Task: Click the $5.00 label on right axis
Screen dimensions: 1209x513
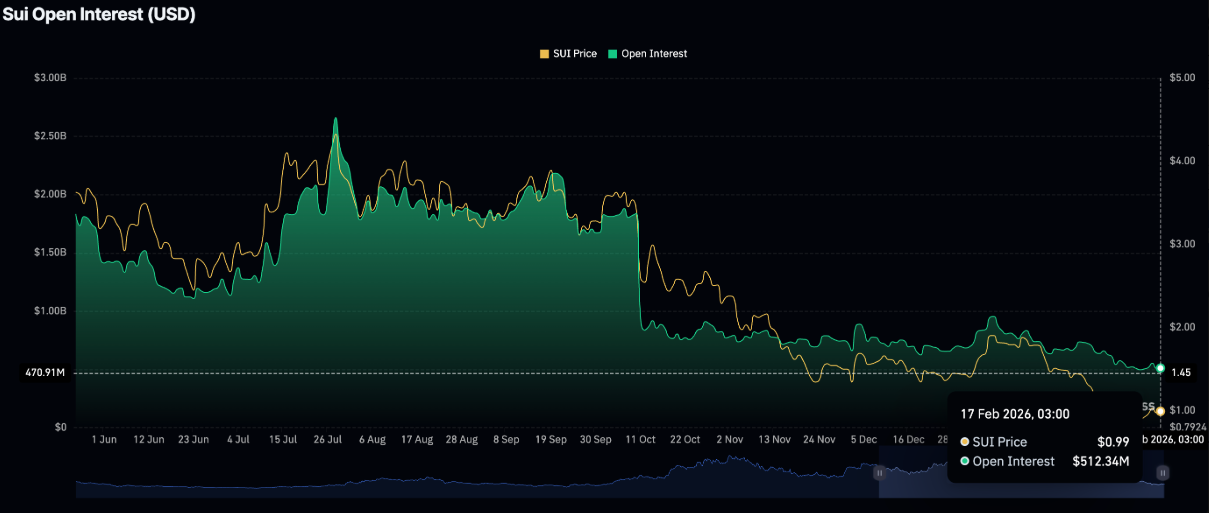Action: tap(1181, 78)
